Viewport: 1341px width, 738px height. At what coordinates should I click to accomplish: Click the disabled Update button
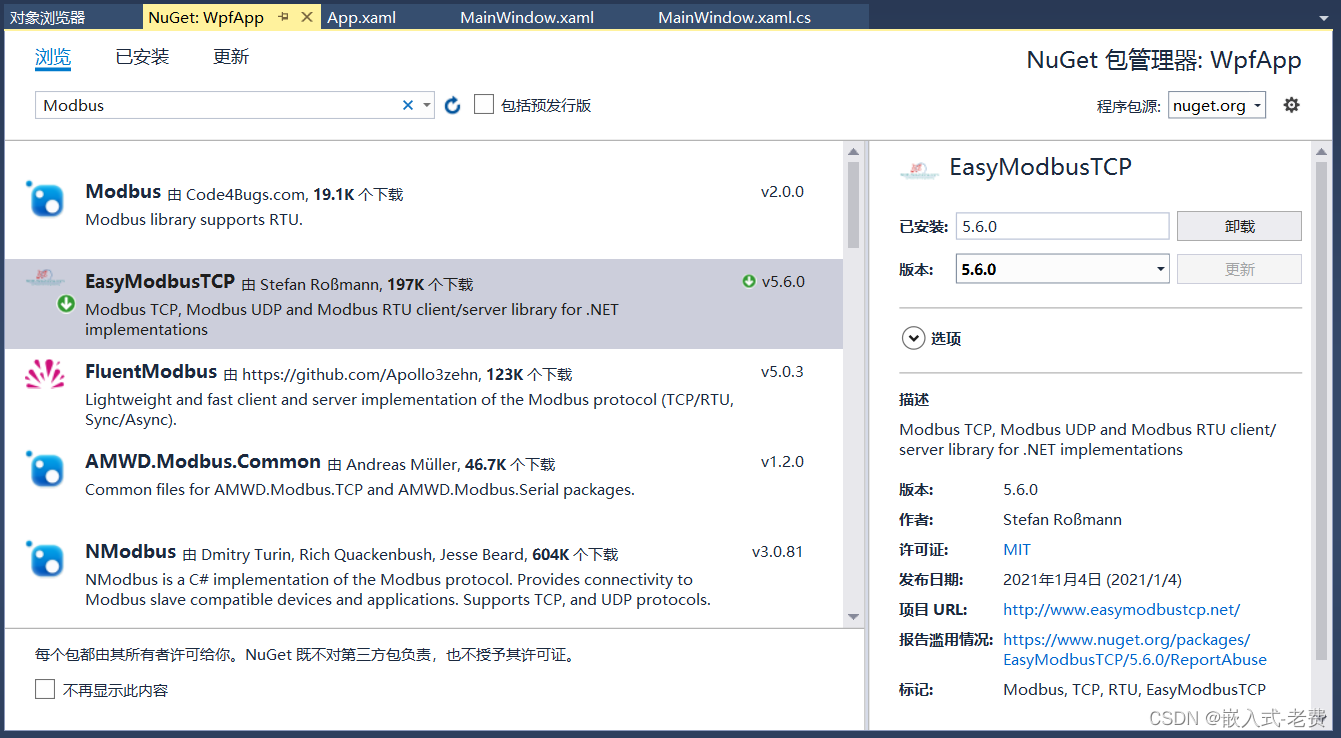point(1239,269)
